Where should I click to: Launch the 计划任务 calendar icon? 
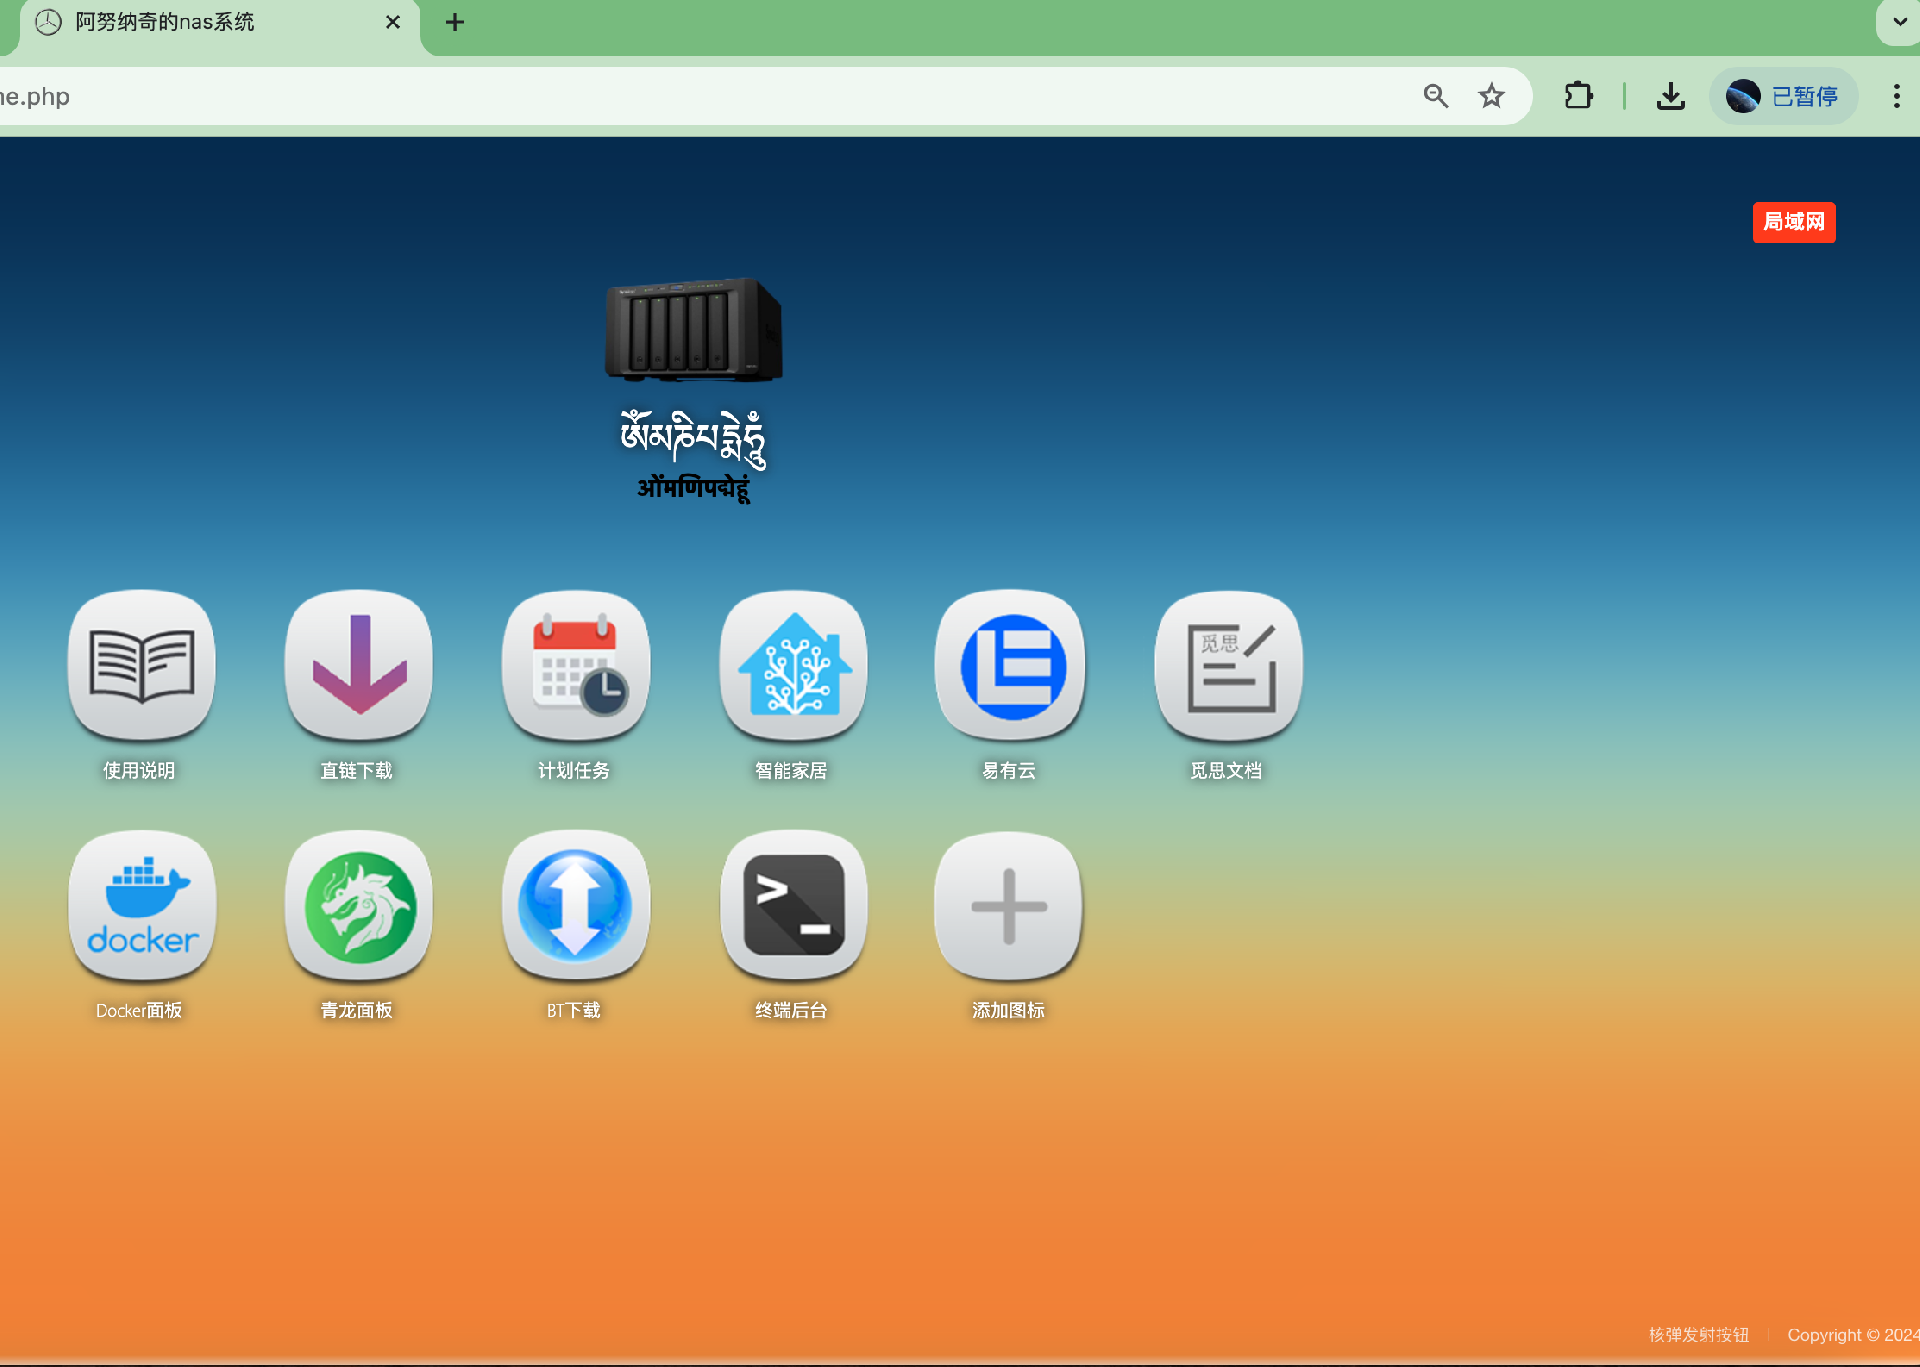pyautogui.click(x=576, y=665)
